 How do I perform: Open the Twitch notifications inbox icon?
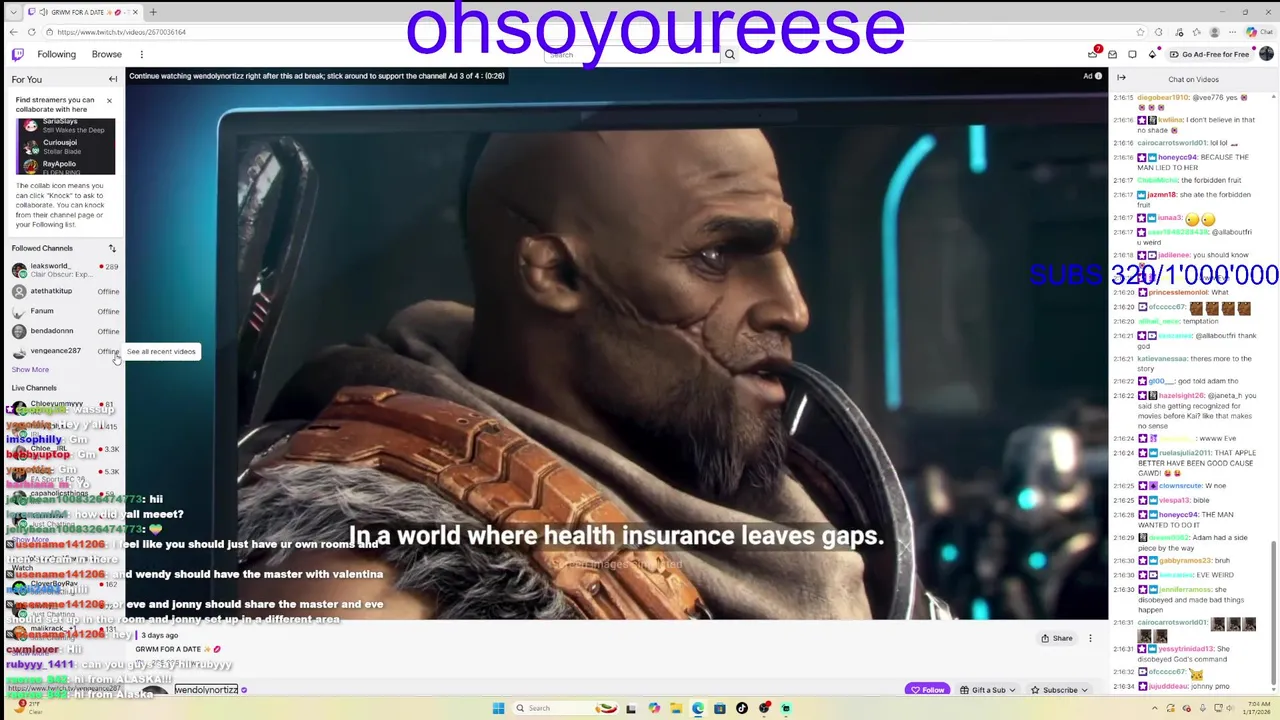coord(1112,54)
